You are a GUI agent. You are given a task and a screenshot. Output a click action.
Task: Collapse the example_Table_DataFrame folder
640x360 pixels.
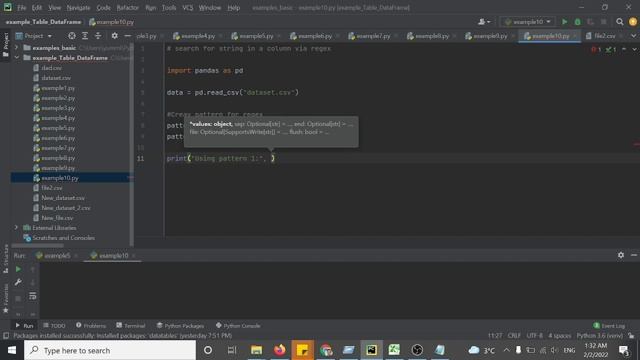tap(16, 58)
